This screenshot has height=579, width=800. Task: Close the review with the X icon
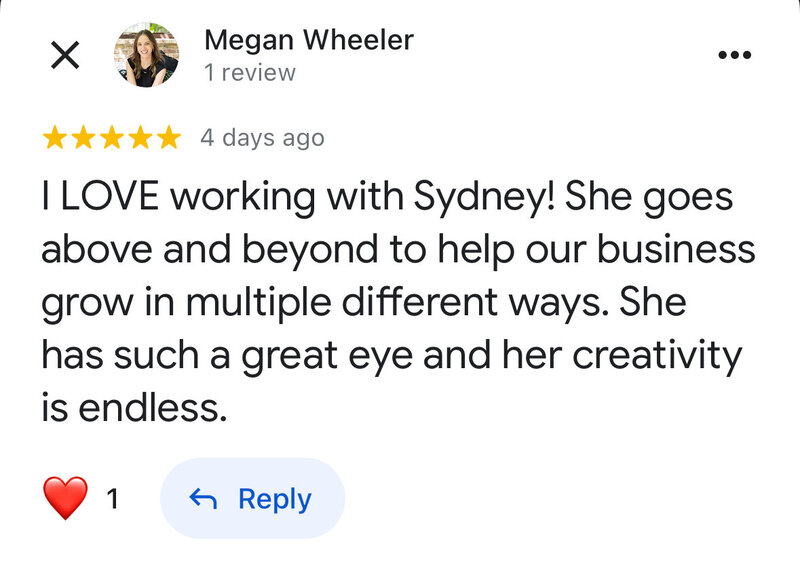click(x=65, y=55)
